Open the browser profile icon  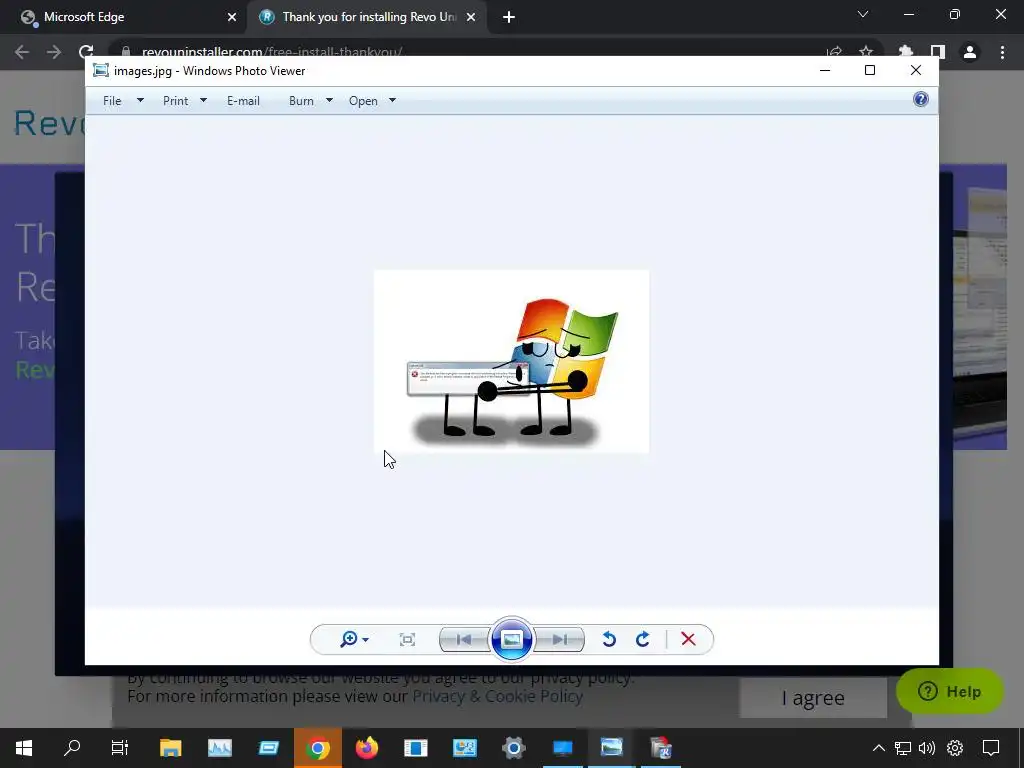click(970, 52)
